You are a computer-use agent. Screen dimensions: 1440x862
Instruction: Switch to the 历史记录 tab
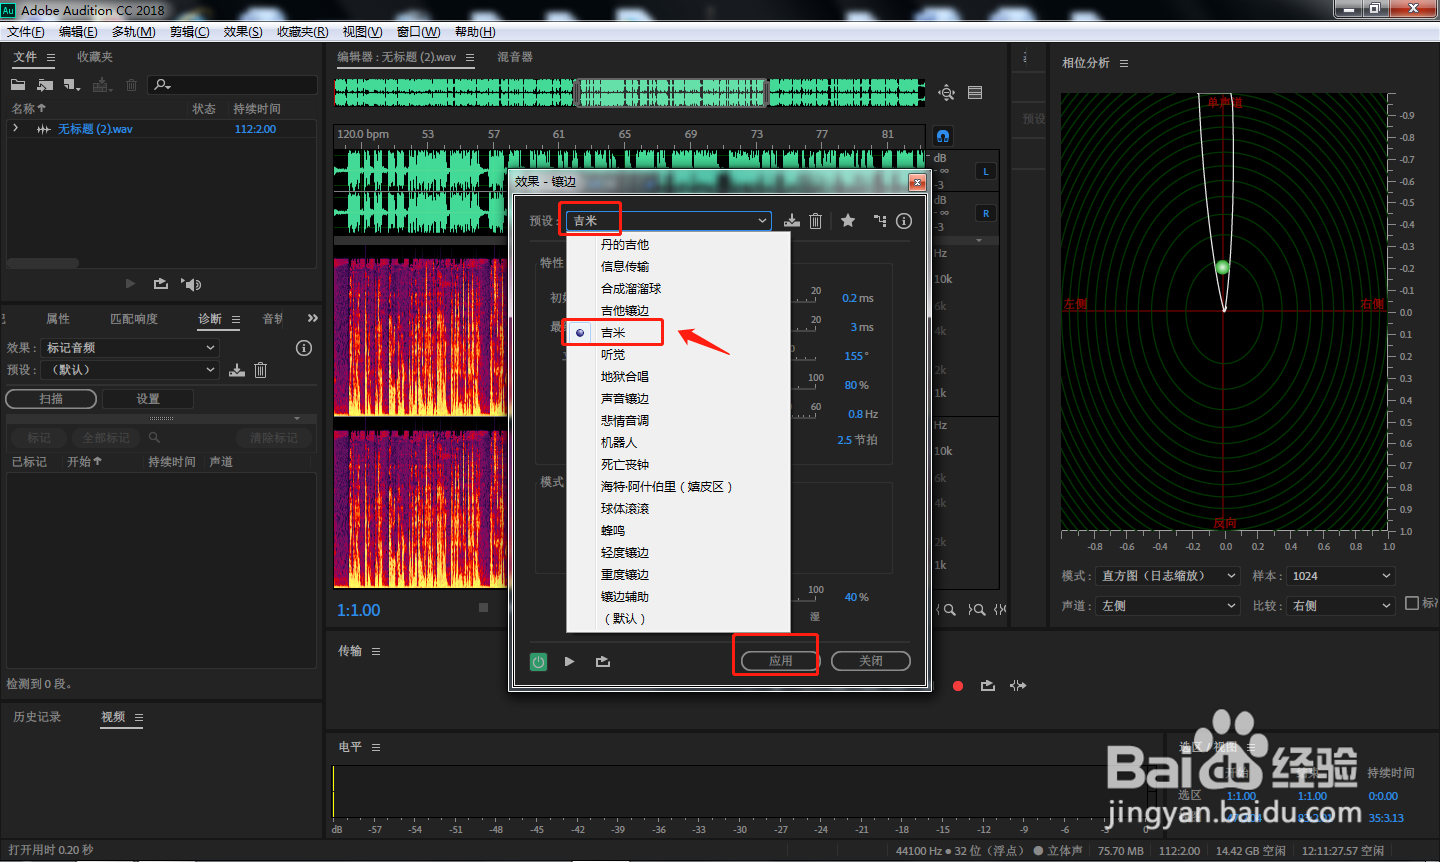click(37, 717)
